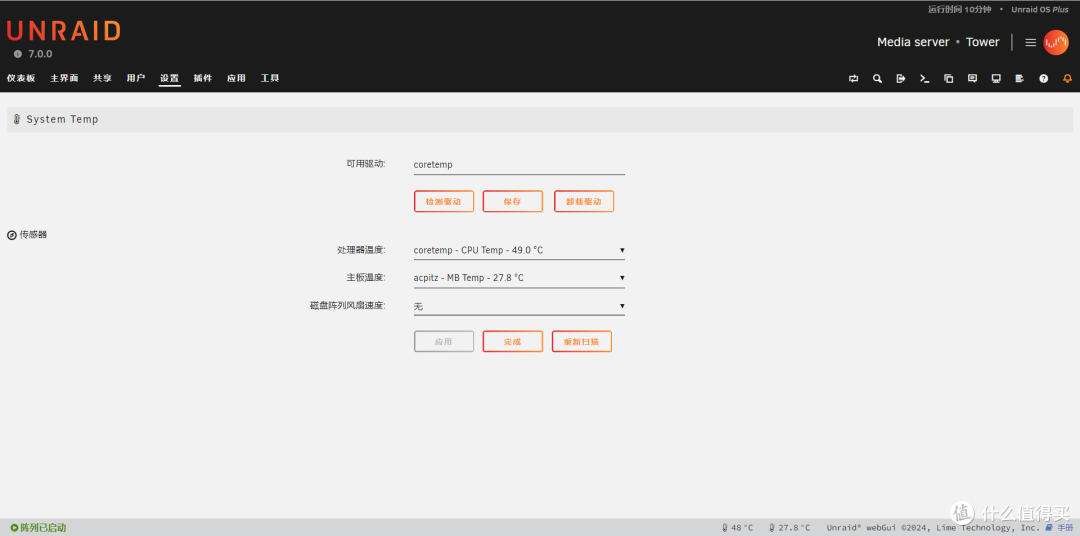Click the array started status icon
Viewport: 1080px width, 536px height.
[x=14, y=528]
